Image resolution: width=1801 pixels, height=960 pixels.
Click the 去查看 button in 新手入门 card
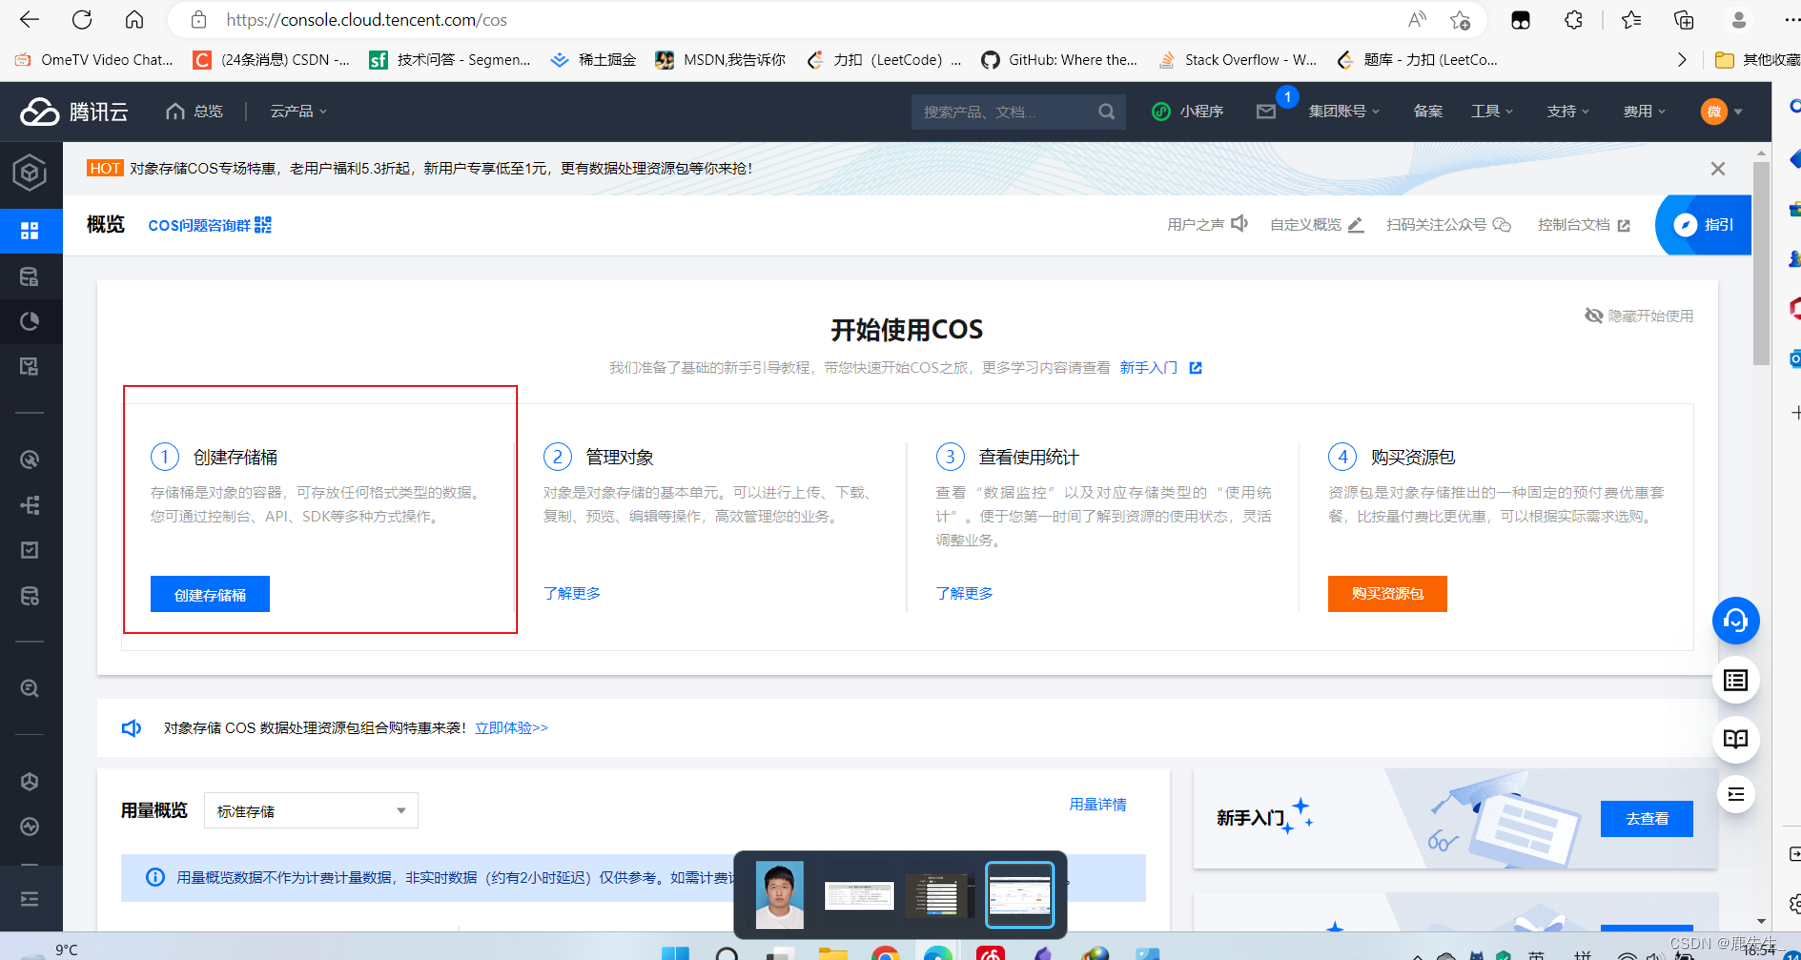[1647, 818]
